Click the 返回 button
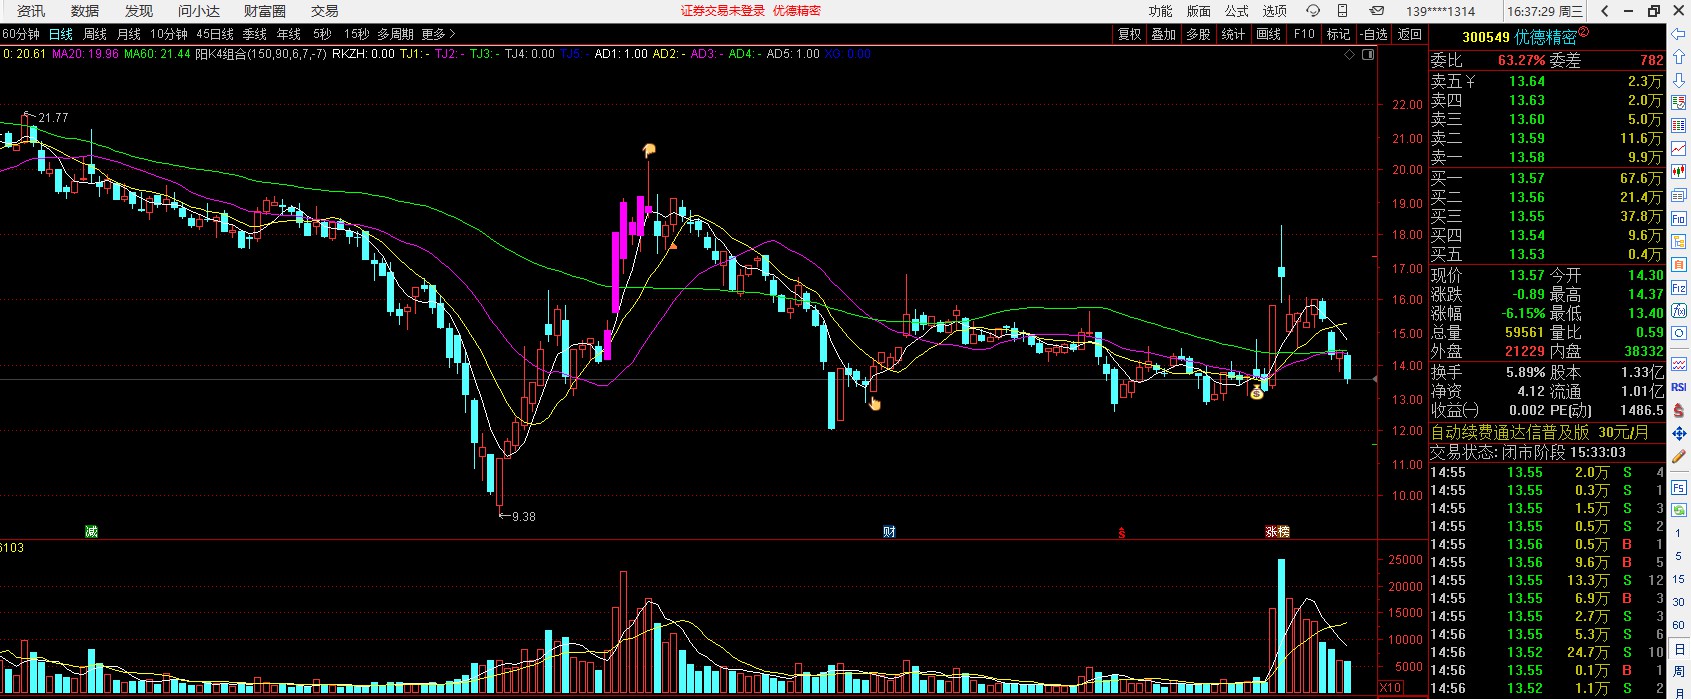 point(1410,34)
